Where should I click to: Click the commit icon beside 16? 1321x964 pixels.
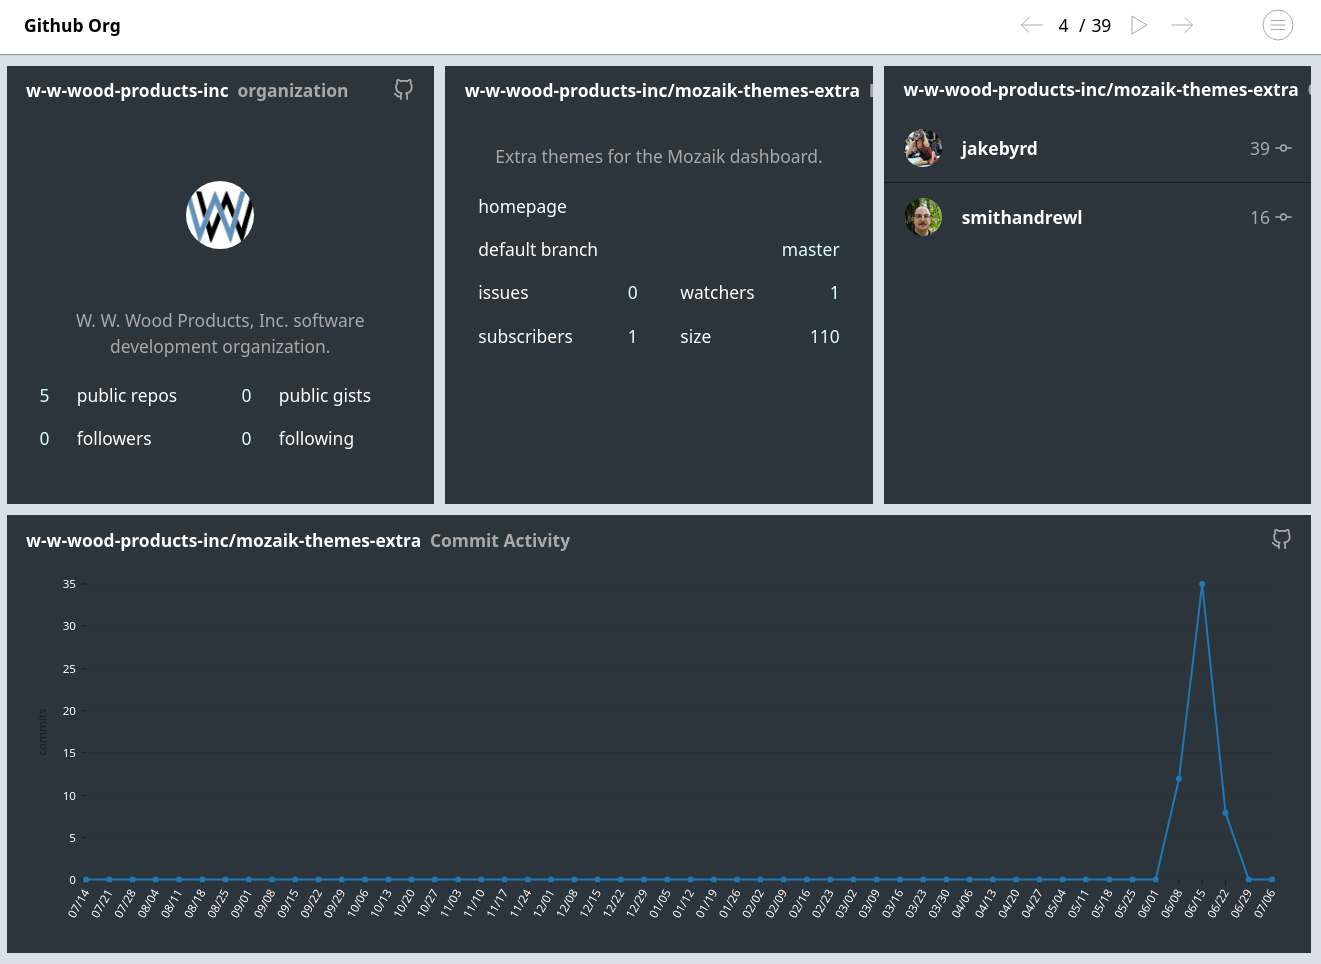[x=1284, y=217]
